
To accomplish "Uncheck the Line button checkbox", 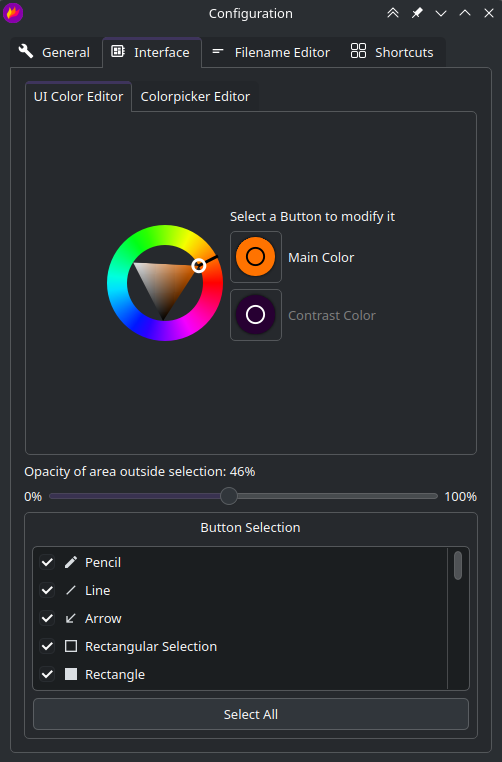I will point(47,590).
